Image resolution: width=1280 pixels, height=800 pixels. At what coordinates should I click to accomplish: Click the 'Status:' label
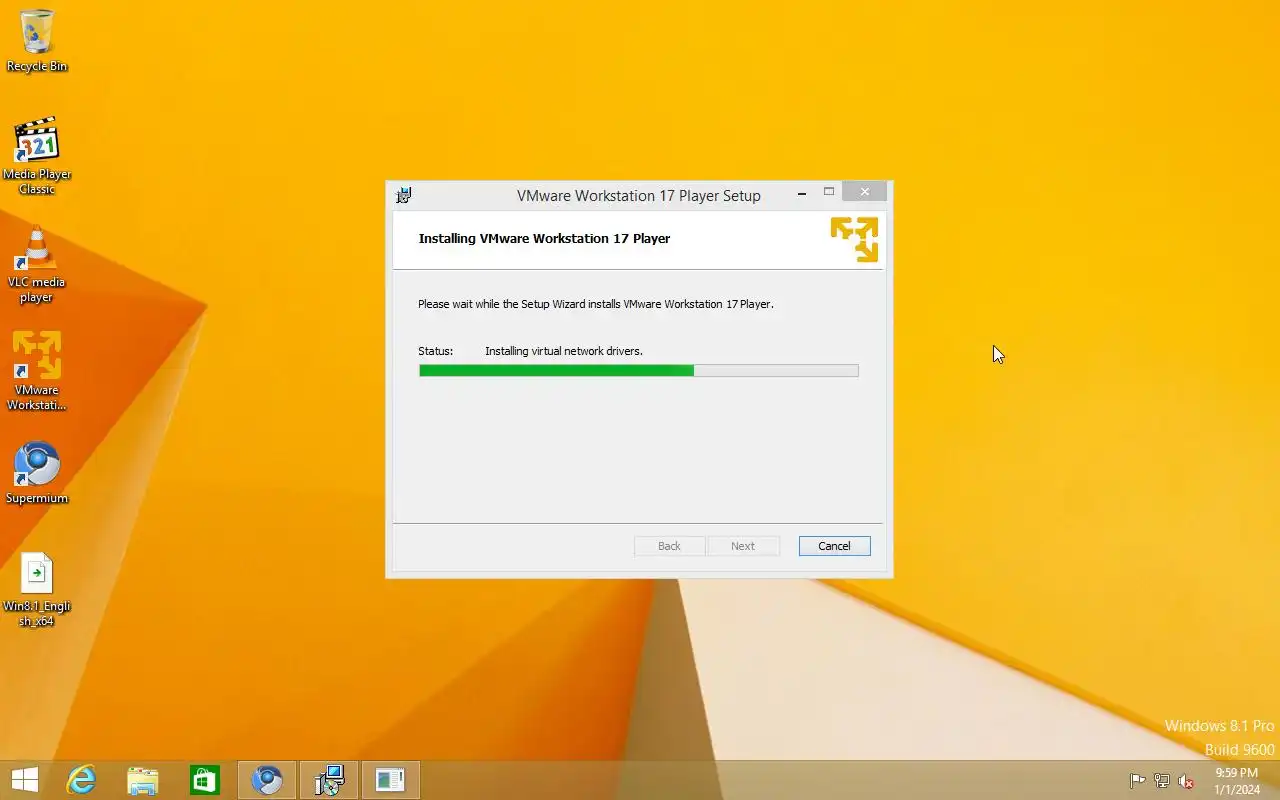pos(436,351)
